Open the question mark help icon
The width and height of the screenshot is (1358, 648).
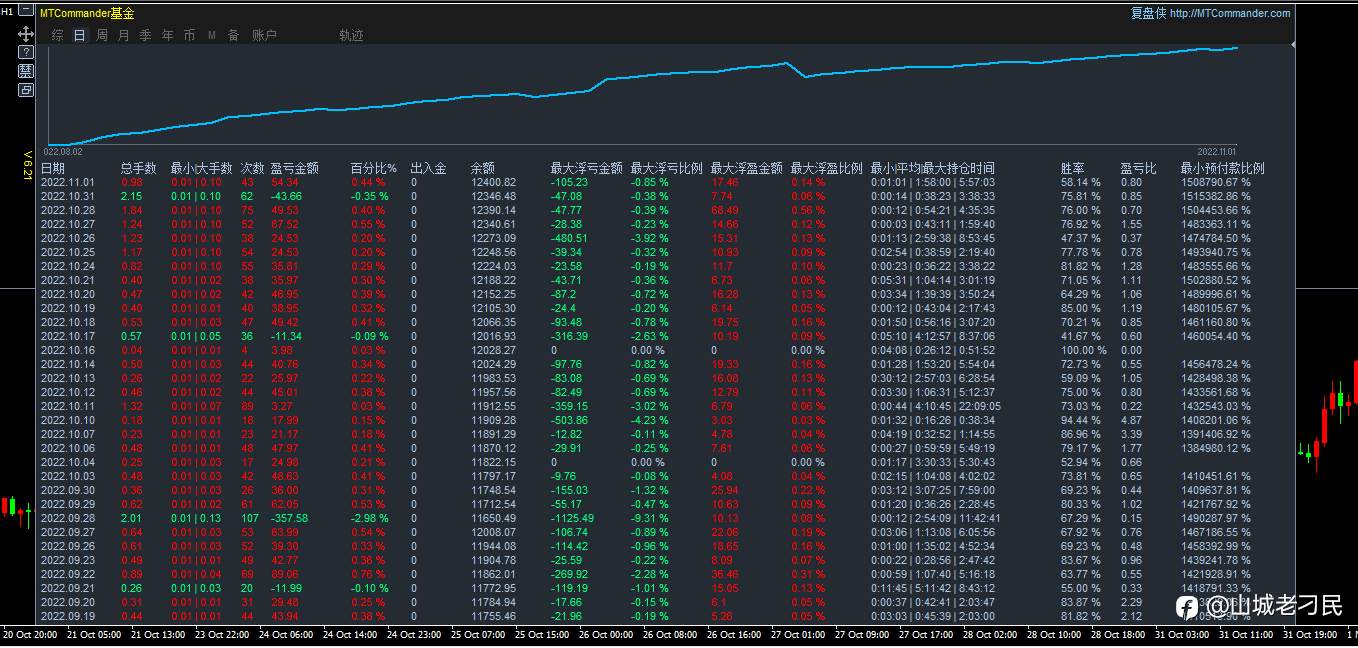click(26, 52)
